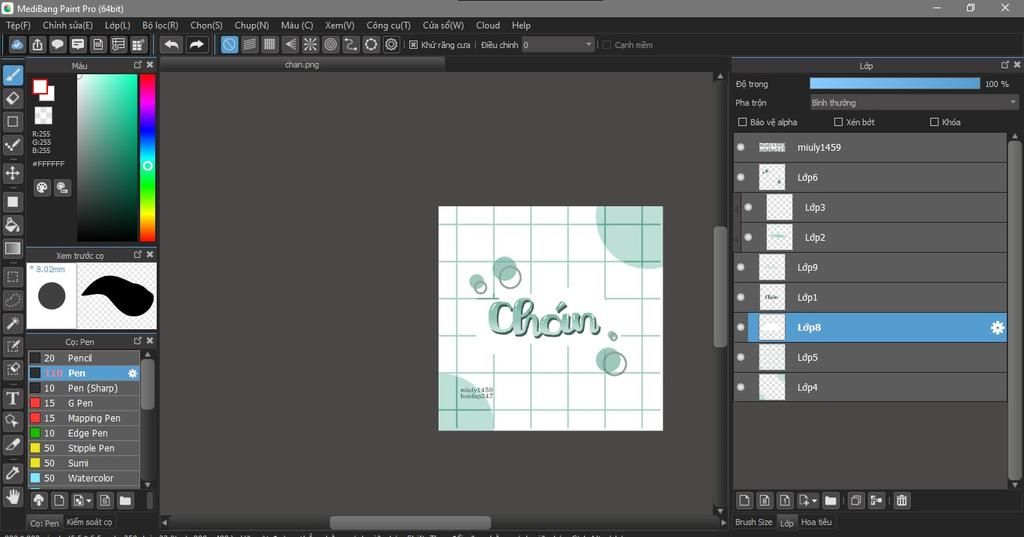
Task: Click the white foreground color swatch
Action: coord(40,87)
